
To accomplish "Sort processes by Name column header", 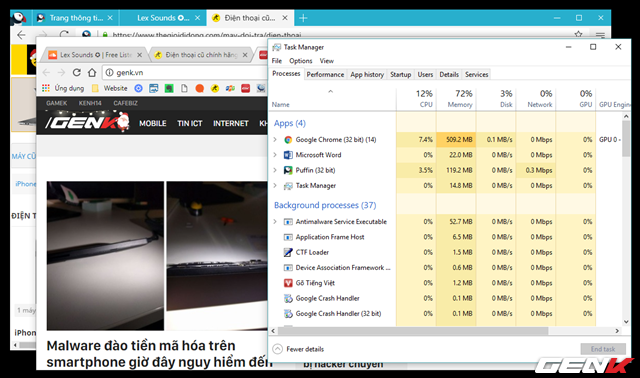I will [x=332, y=99].
